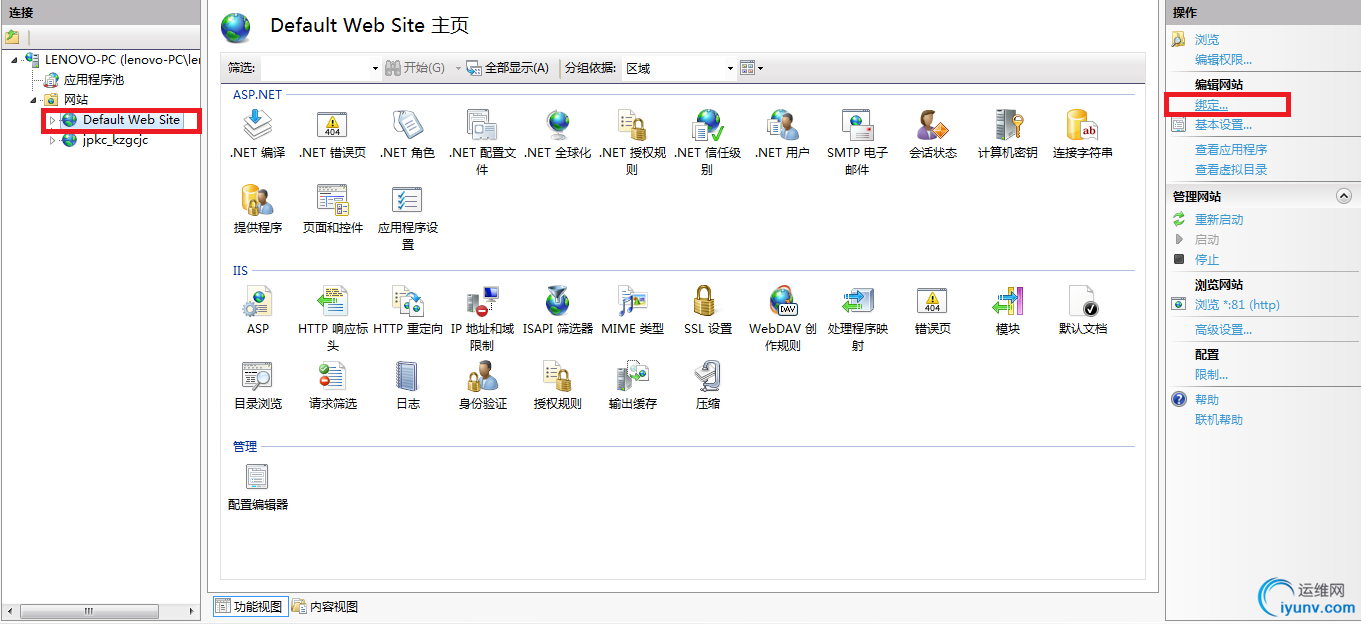The width and height of the screenshot is (1361, 624).
Task: Open the 提供程序 feature icon
Action: tap(258, 201)
